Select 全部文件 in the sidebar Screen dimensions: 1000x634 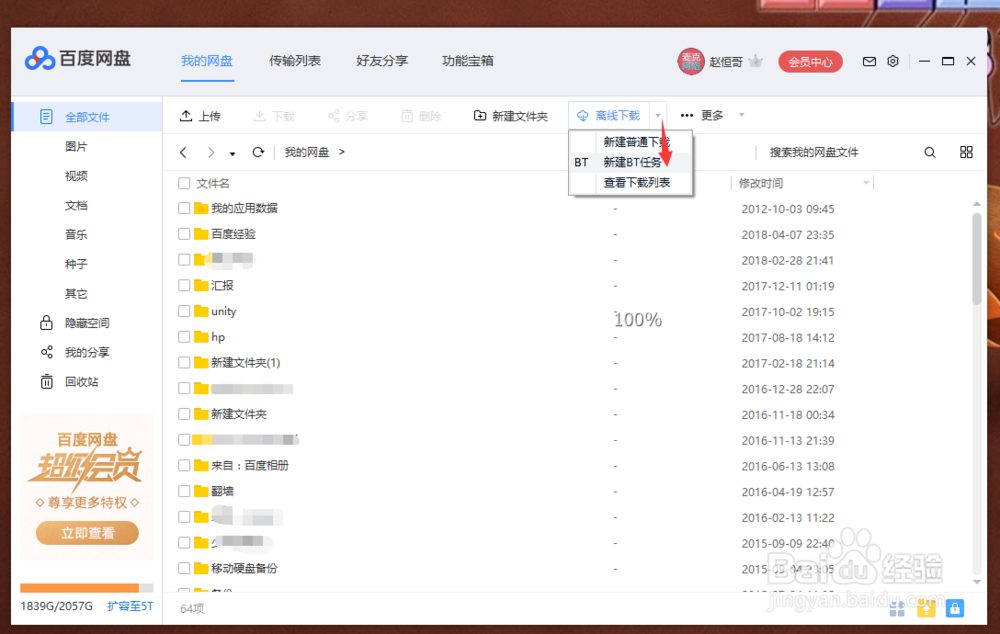pyautogui.click(x=87, y=117)
